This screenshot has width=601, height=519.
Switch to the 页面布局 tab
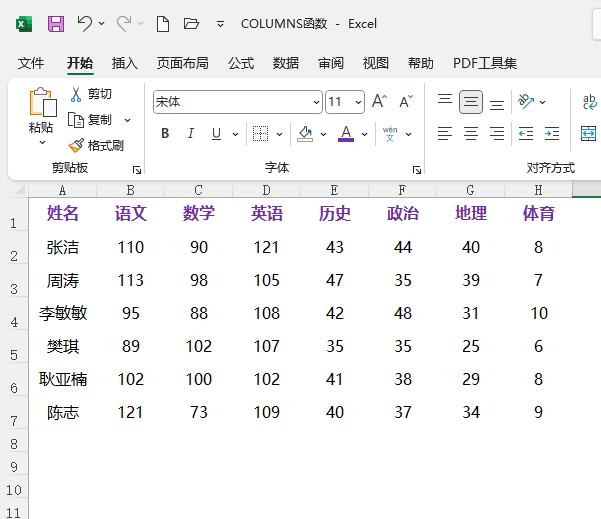pyautogui.click(x=182, y=63)
